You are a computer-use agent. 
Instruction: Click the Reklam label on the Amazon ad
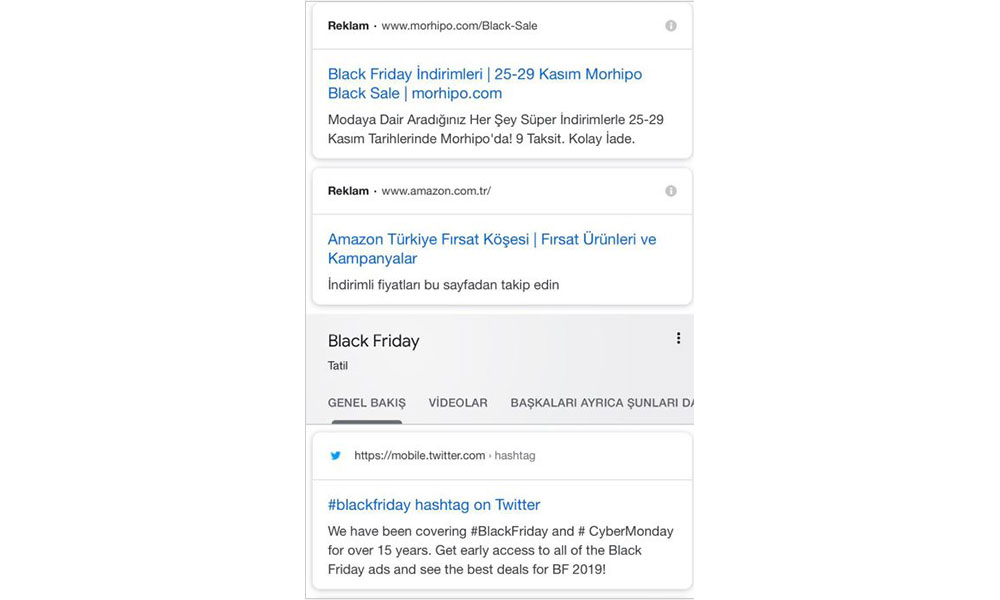click(348, 191)
